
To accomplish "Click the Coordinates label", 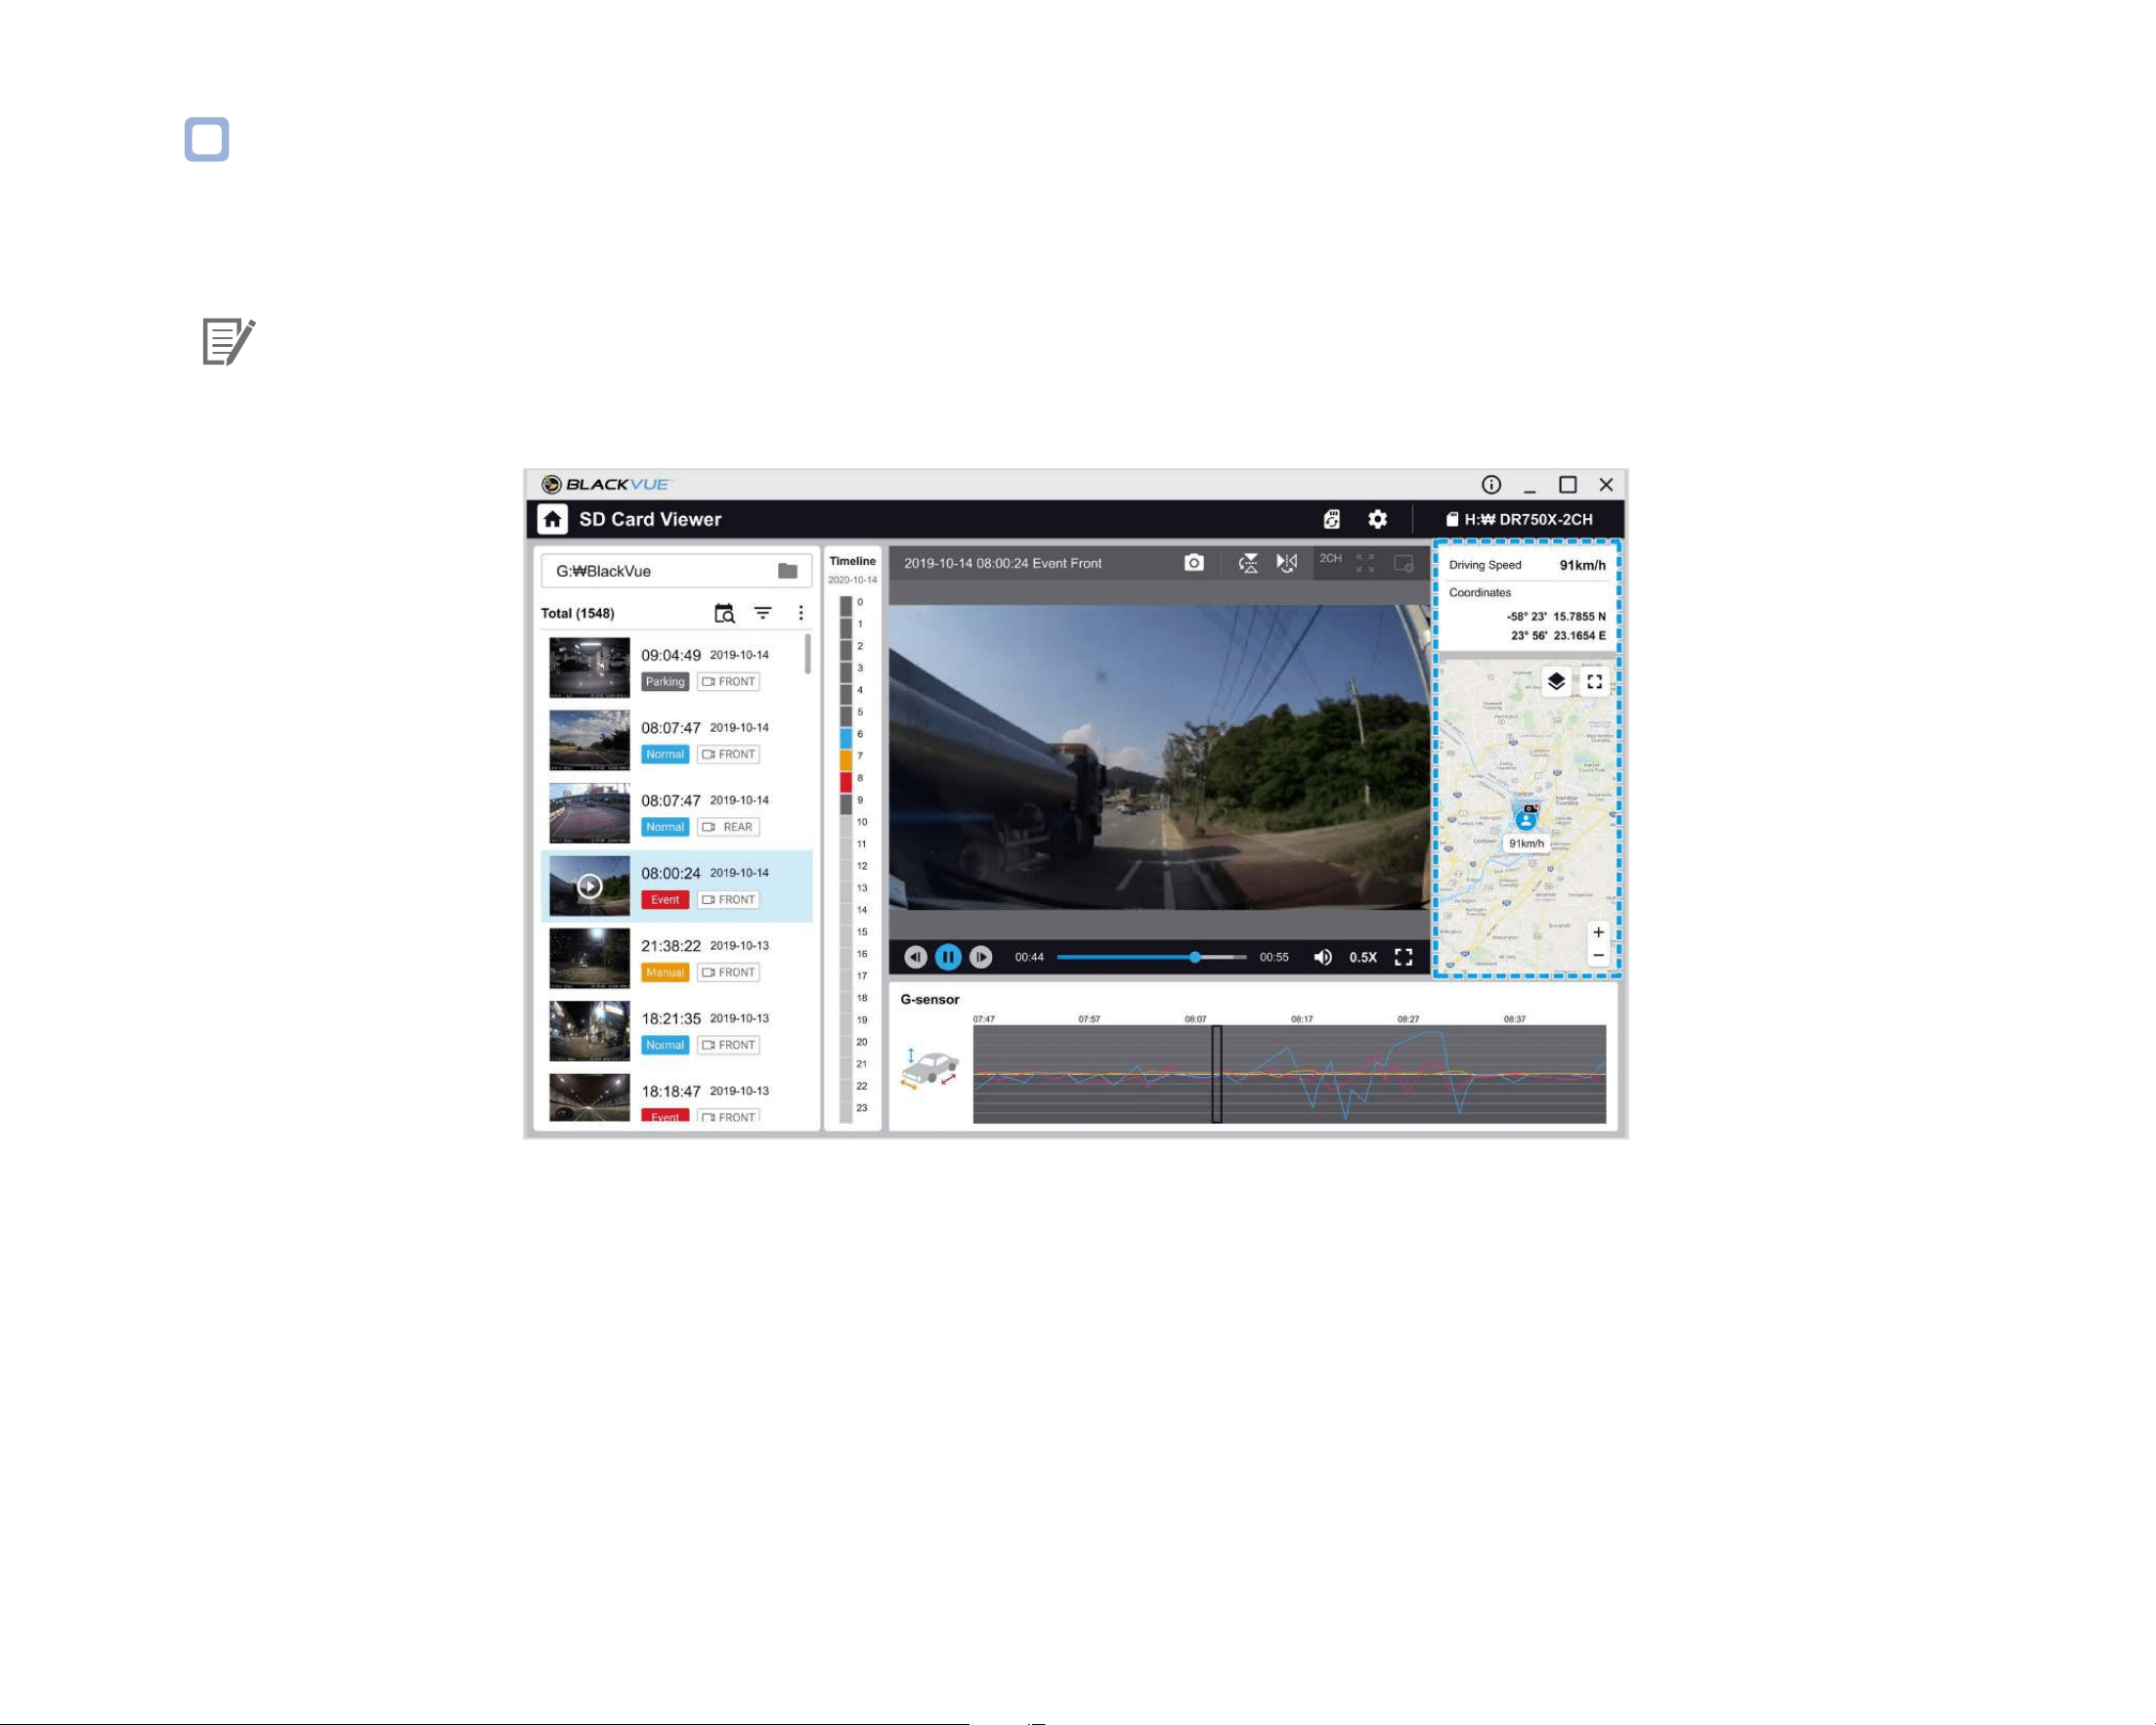I will point(1480,593).
